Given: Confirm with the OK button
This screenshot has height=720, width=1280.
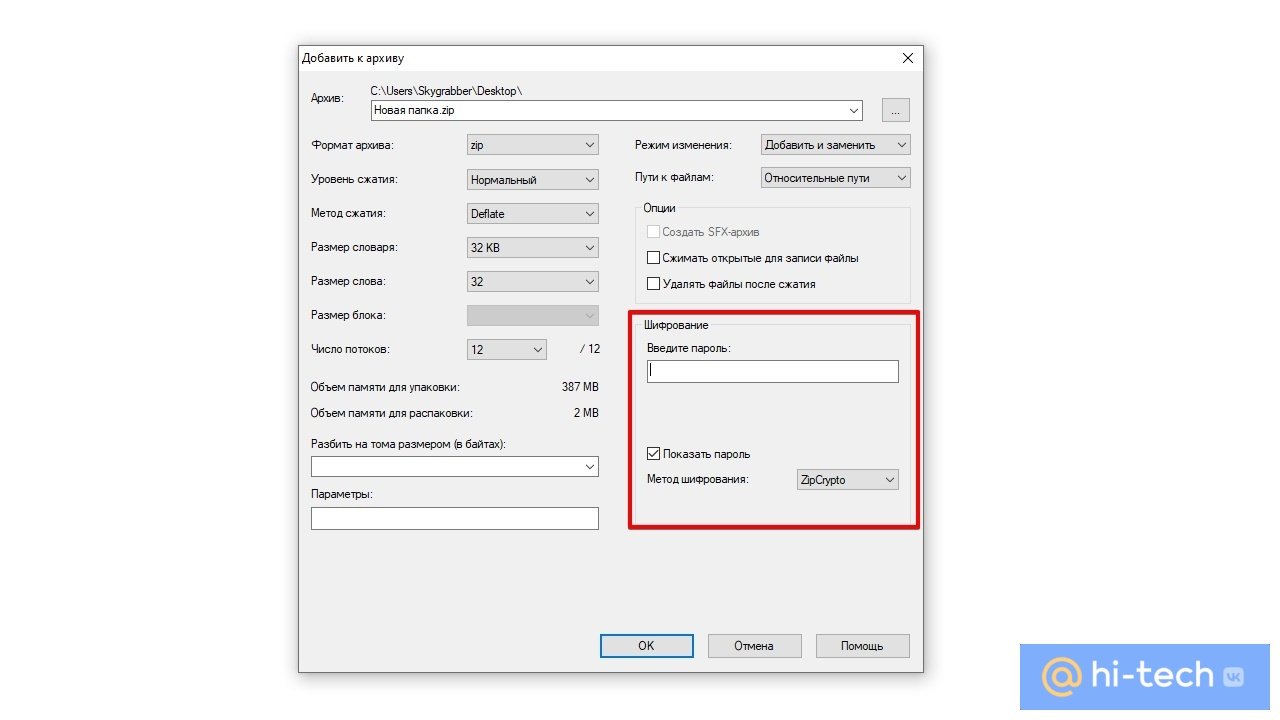Looking at the screenshot, I should click(646, 646).
